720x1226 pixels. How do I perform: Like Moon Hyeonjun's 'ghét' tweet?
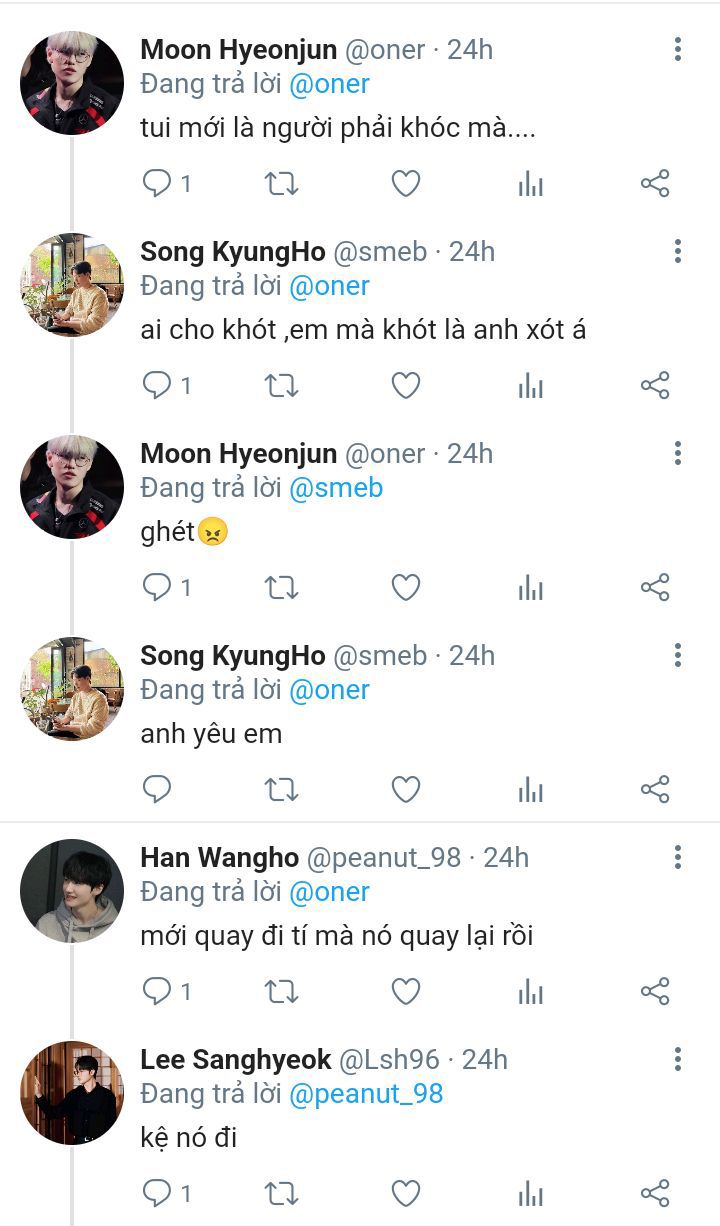[405, 587]
